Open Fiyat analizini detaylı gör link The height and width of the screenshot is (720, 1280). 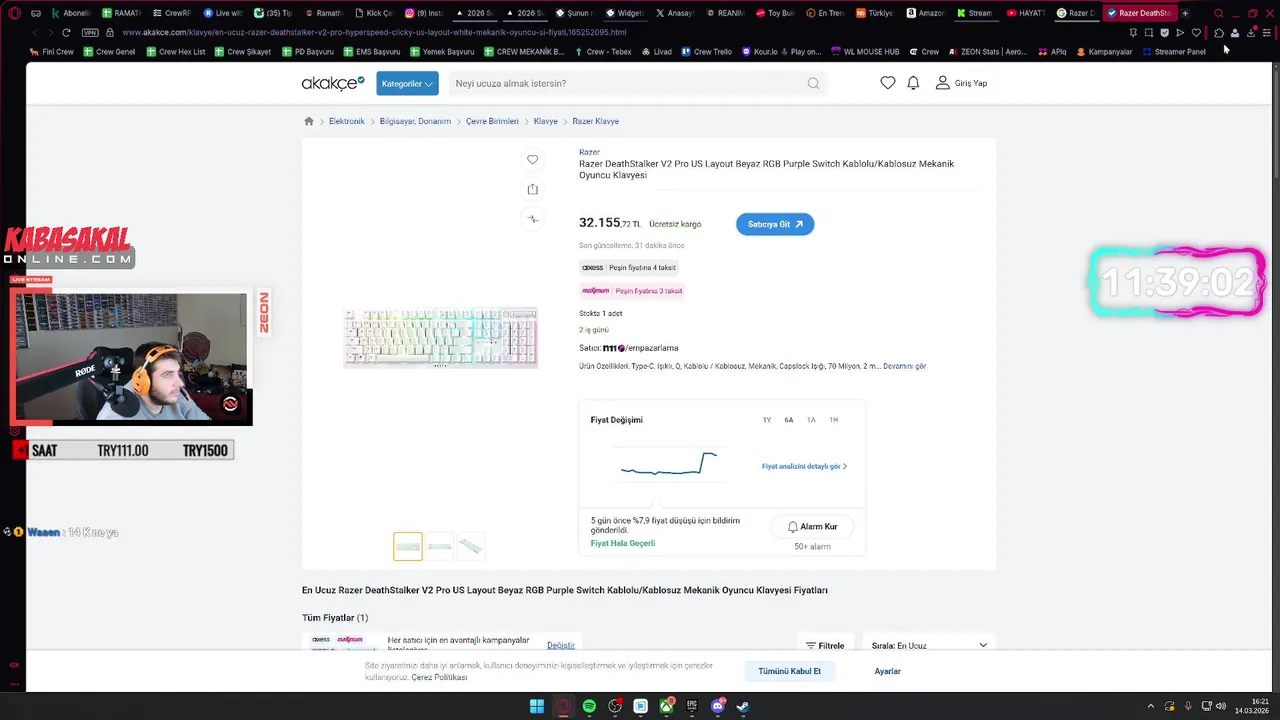tap(804, 466)
